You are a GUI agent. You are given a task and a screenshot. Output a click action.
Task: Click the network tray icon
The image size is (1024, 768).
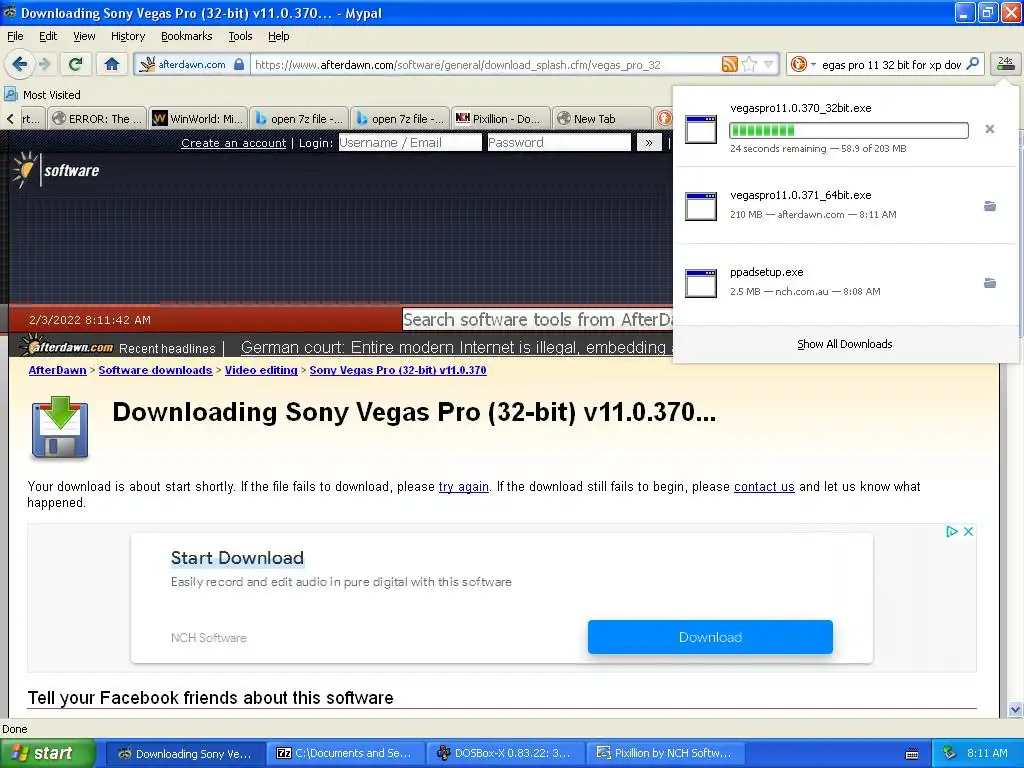click(950, 753)
